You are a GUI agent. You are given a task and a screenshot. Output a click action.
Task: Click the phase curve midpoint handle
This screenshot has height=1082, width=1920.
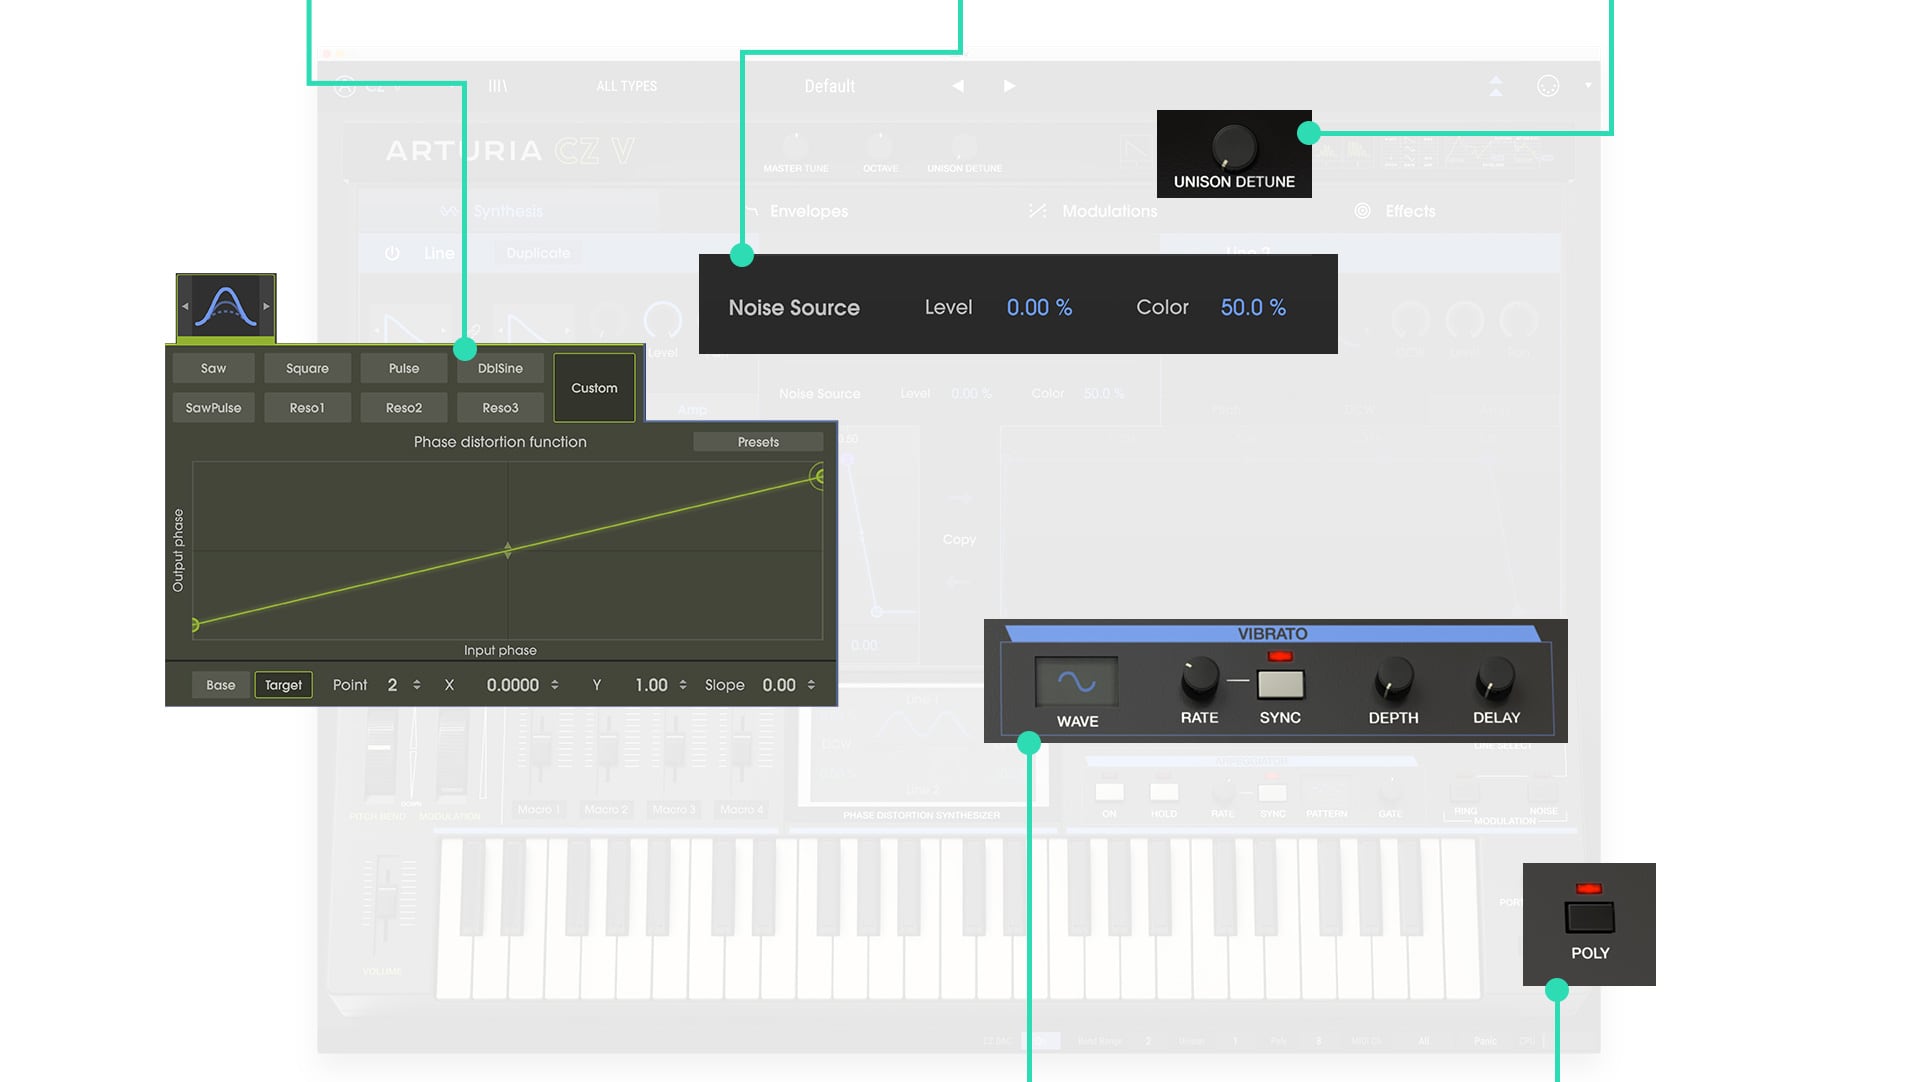pyautogui.click(x=508, y=550)
